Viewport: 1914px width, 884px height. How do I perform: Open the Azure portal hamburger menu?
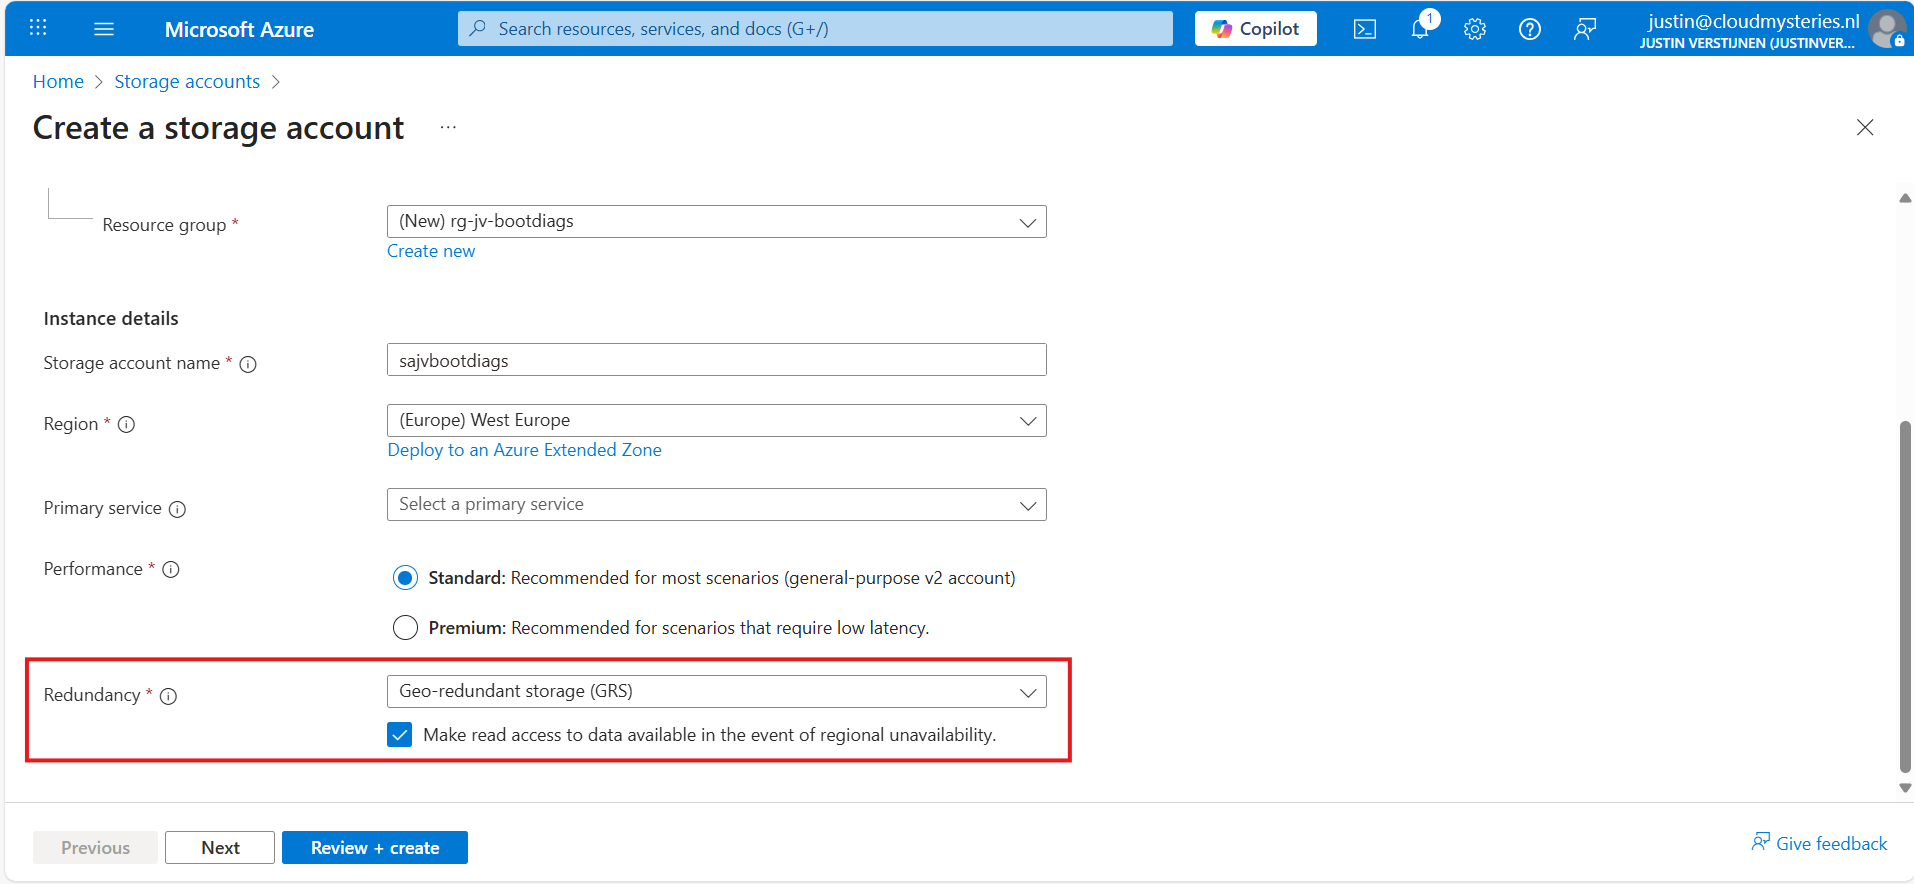104,29
